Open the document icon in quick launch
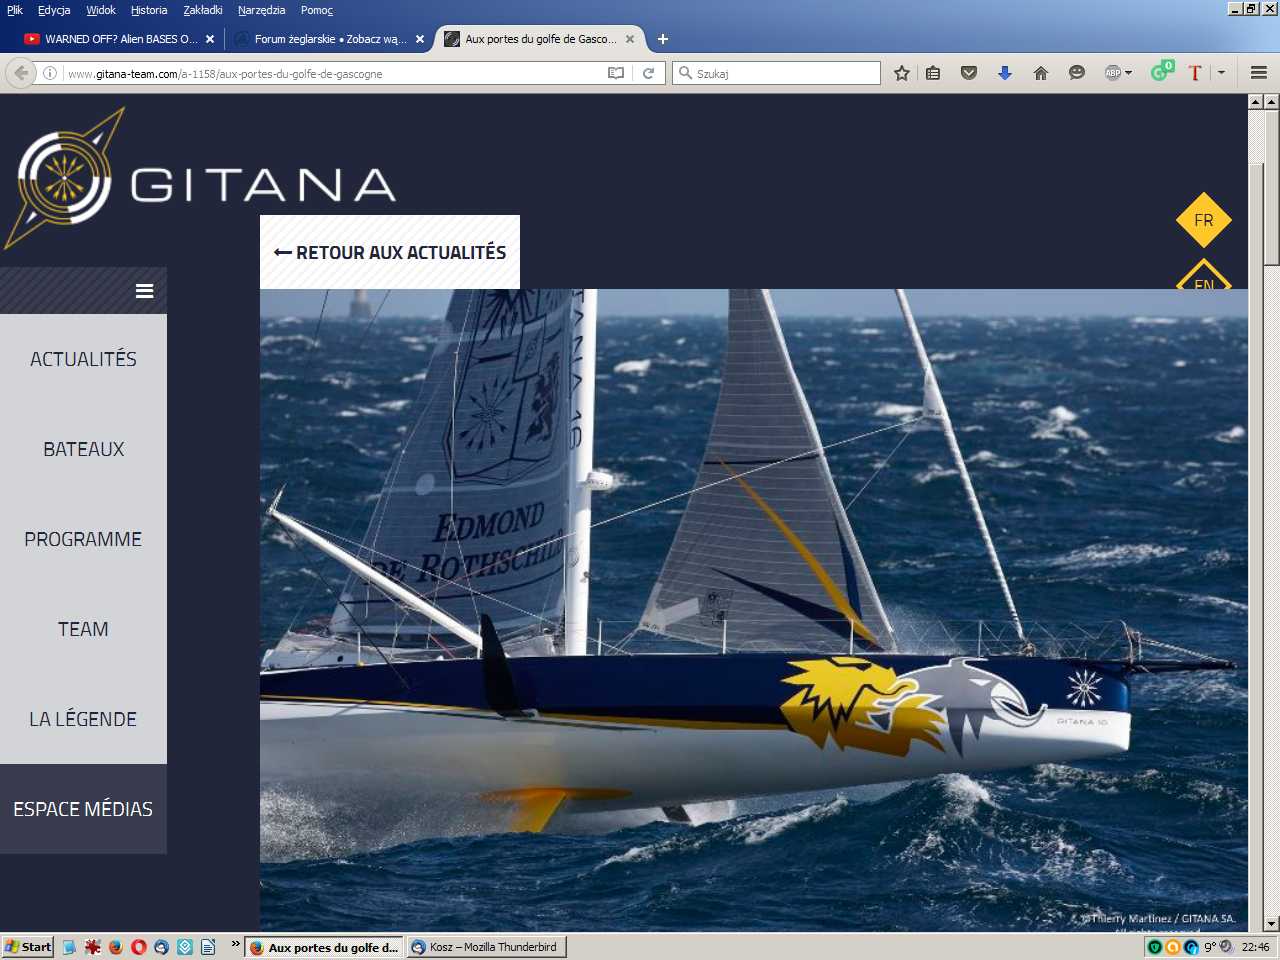Image resolution: width=1280 pixels, height=960 pixels. pos(208,947)
